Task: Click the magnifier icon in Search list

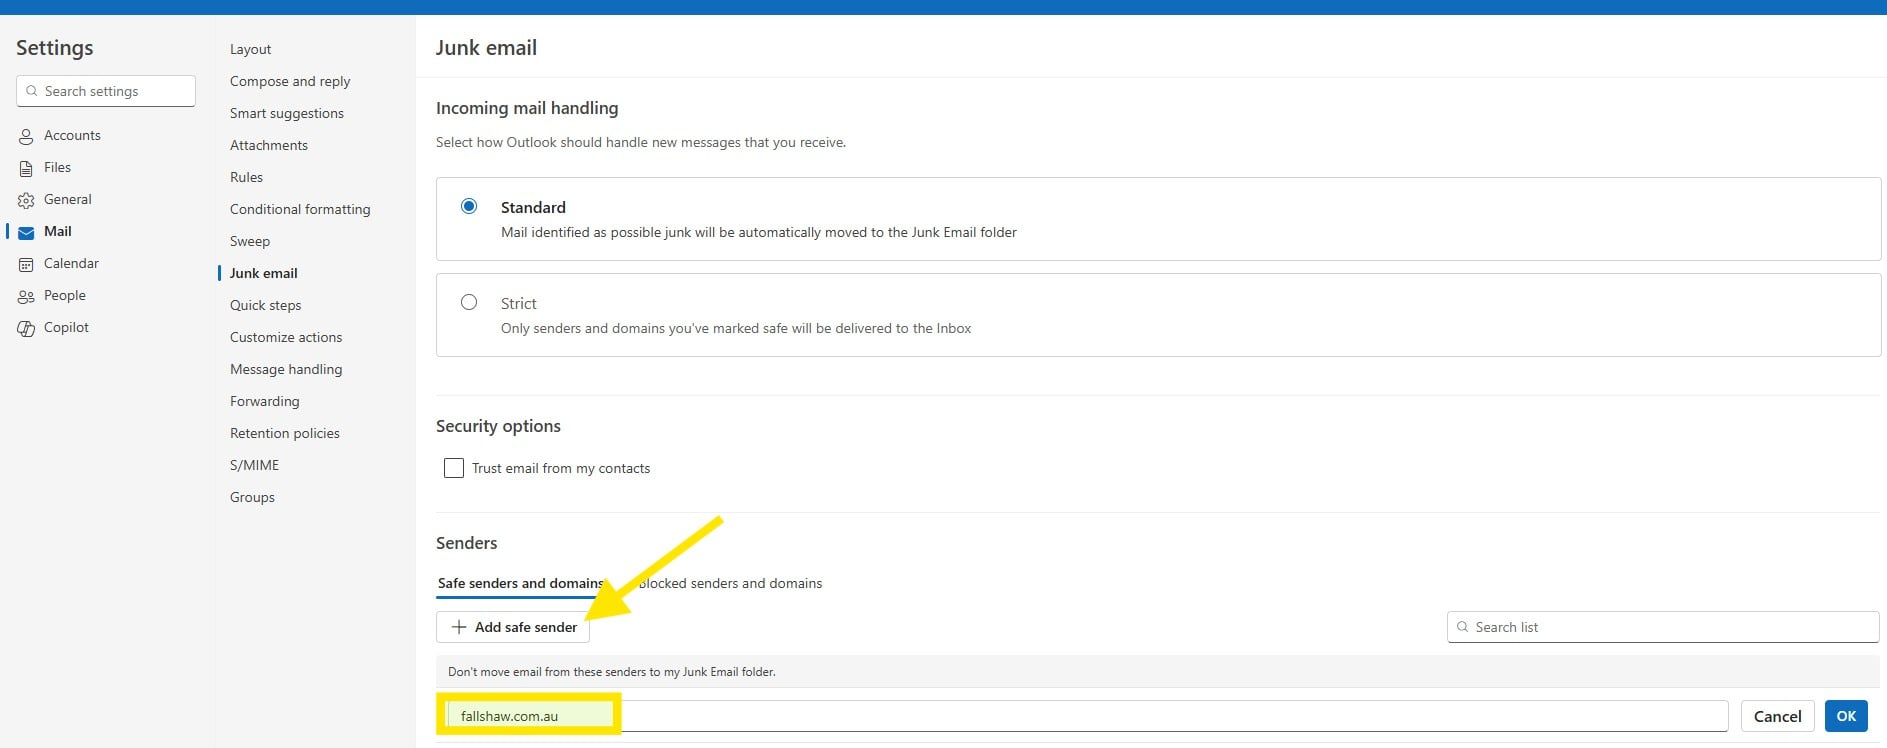Action: (1463, 627)
